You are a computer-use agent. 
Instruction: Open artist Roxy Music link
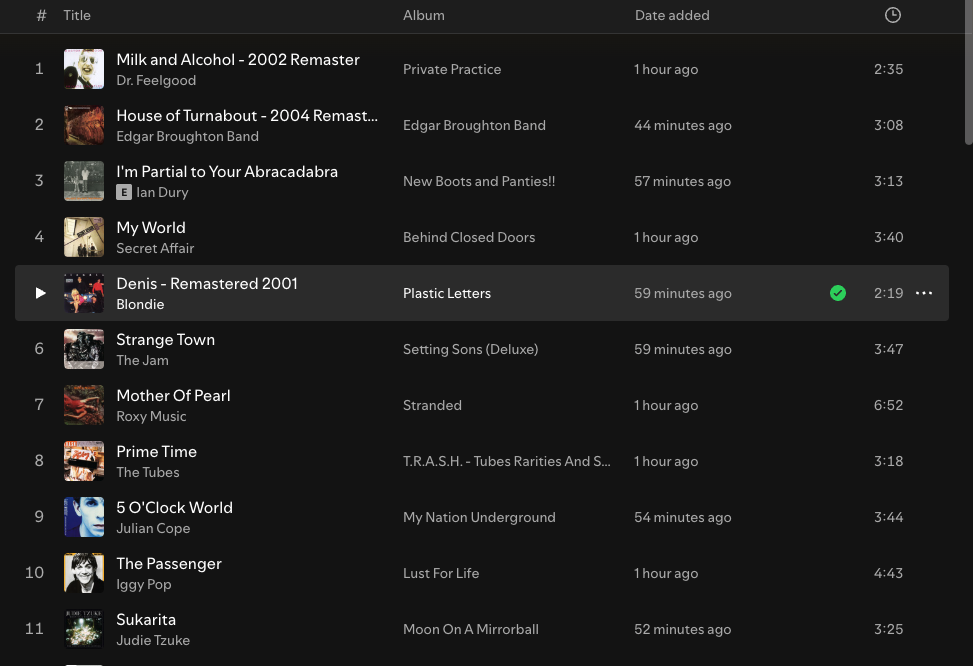[x=151, y=416]
